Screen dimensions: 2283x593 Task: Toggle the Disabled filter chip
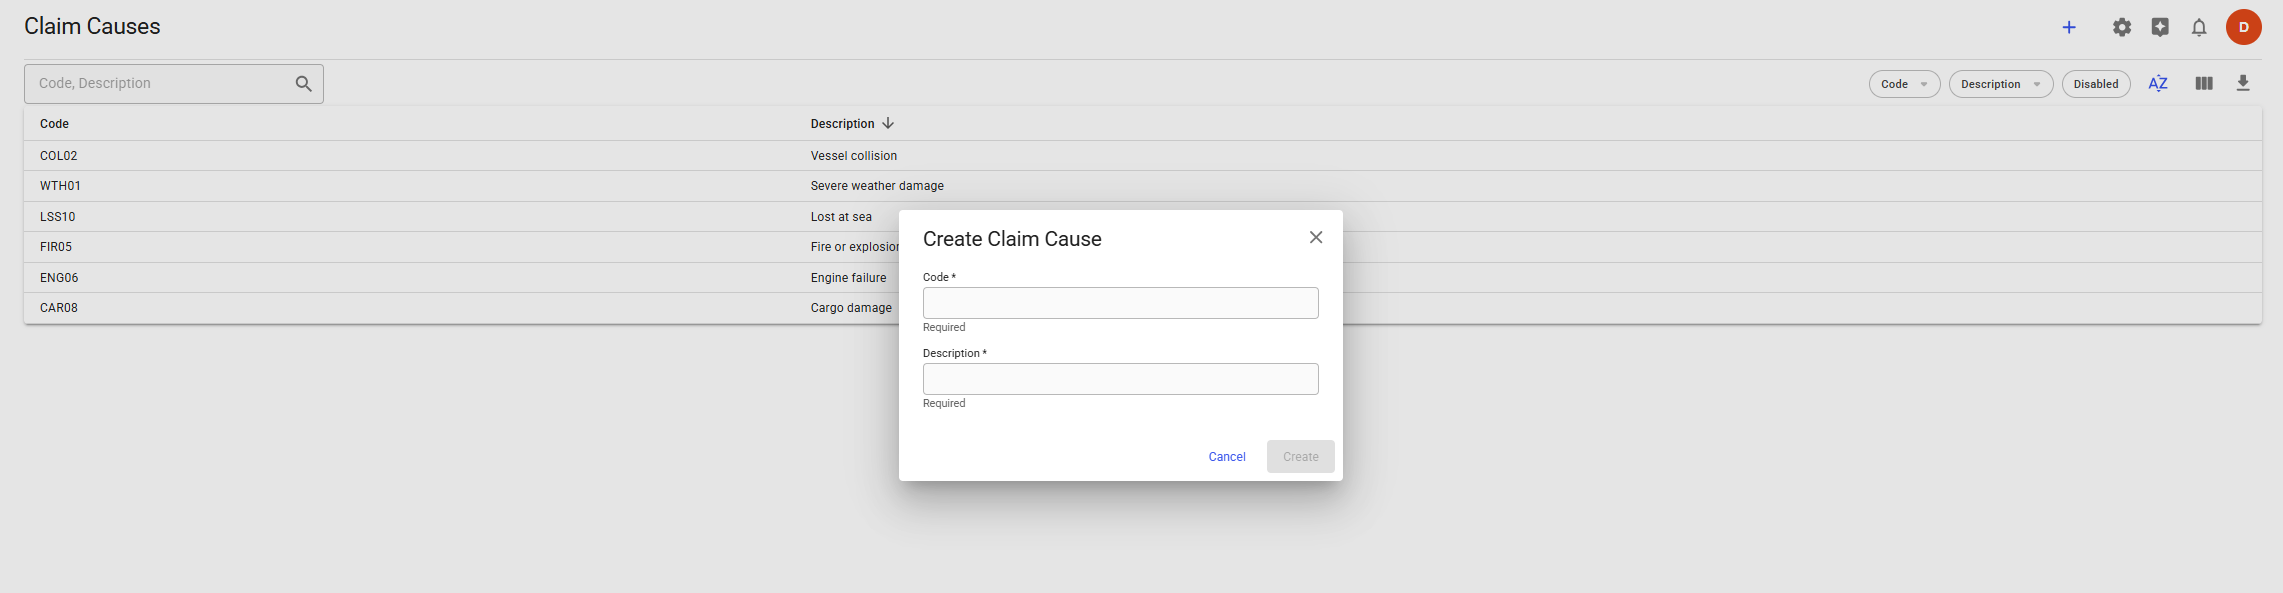pos(2096,84)
